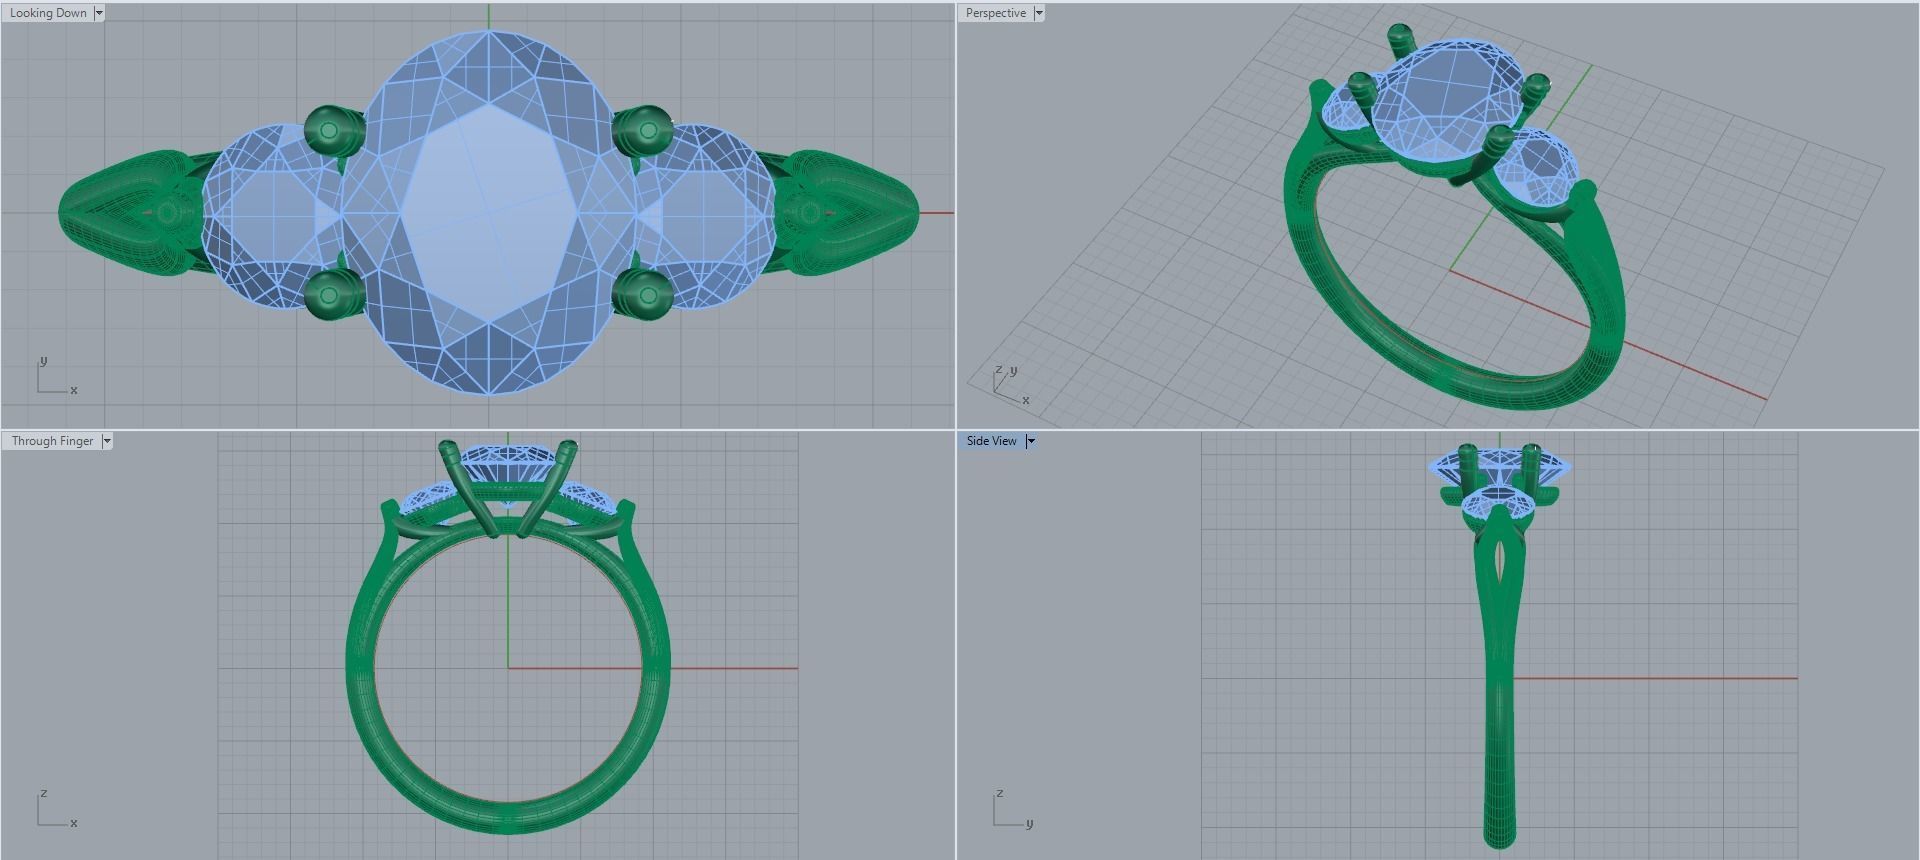
Task: Select the large center gemstone in Looking Down view
Action: point(489,212)
